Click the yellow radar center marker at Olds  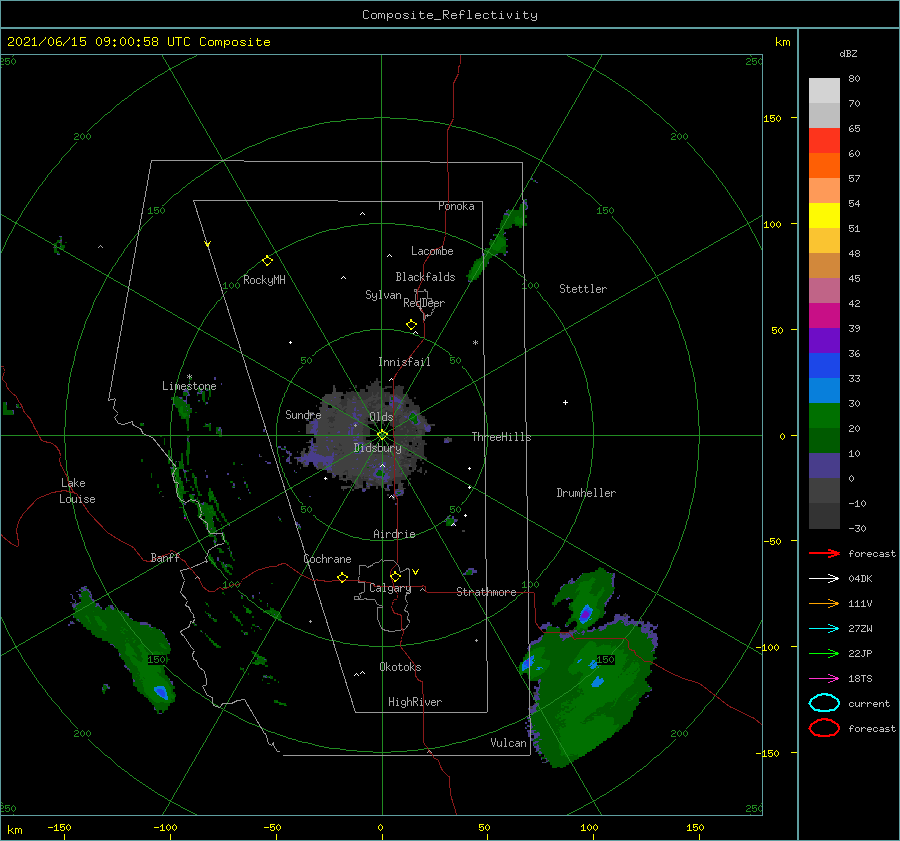[382, 435]
